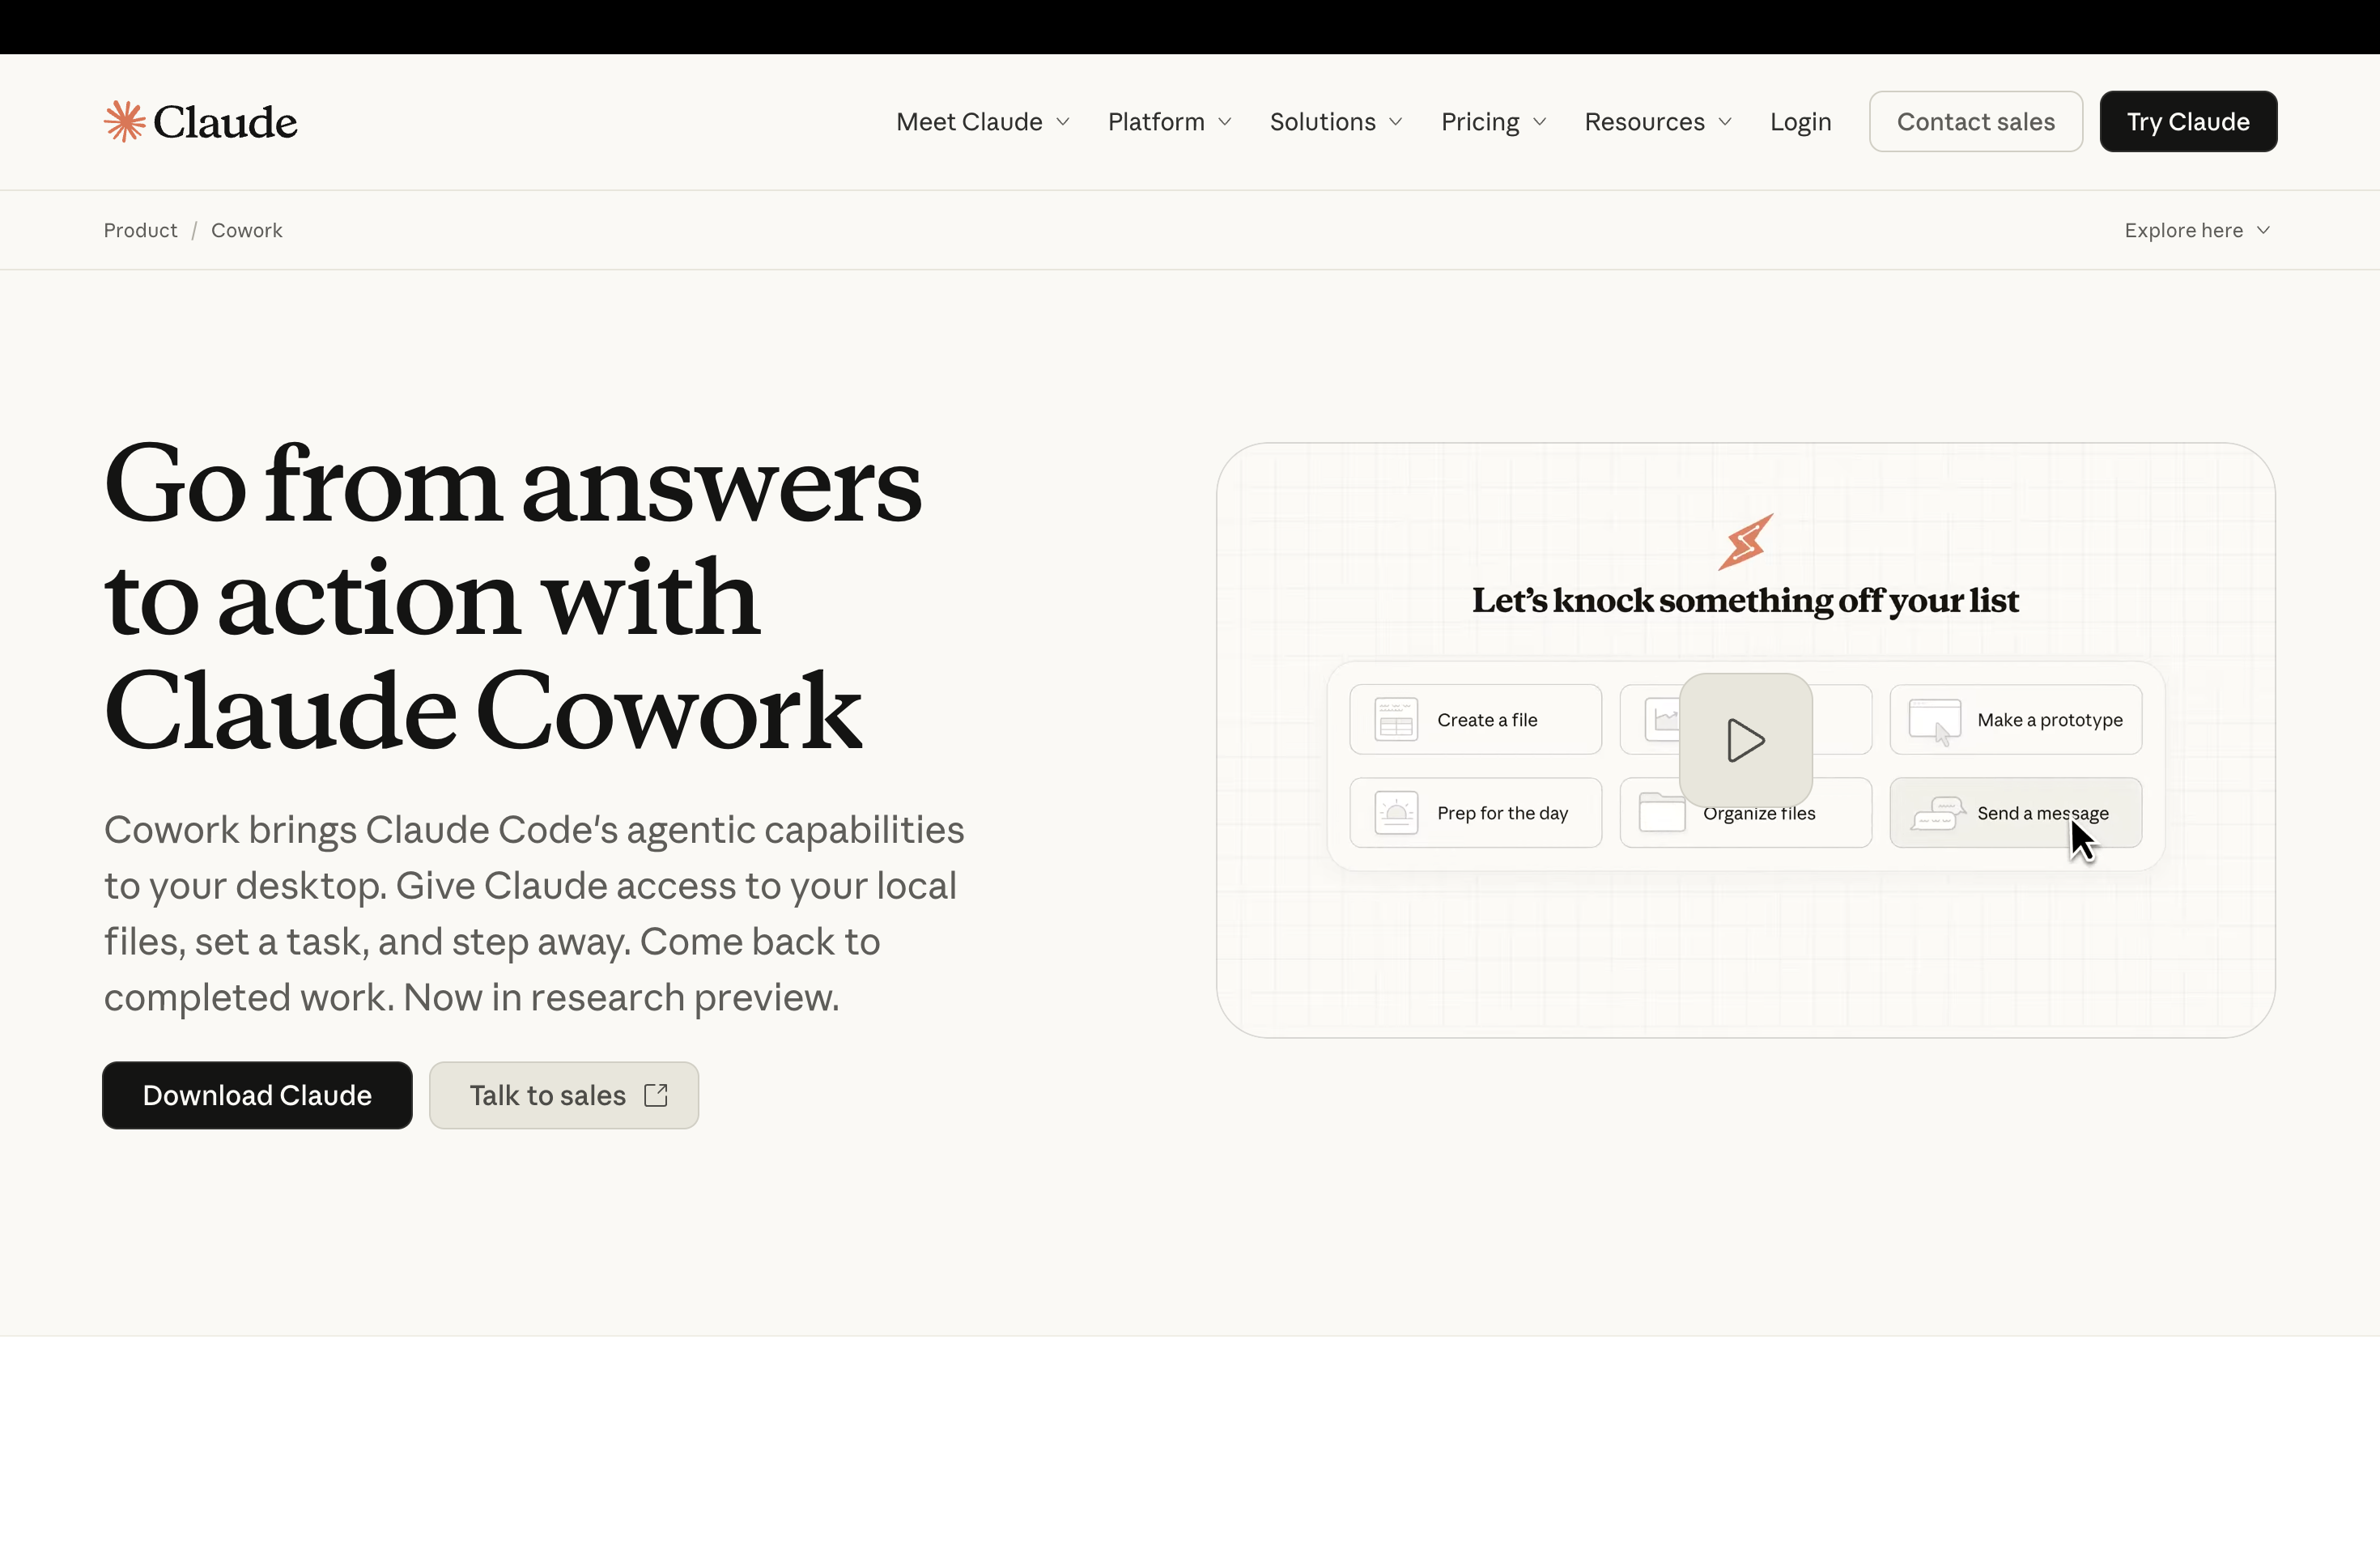Screen dimensions: 2380x1548
Task: Click the spreadsheet icon in Create a file
Action: [x=1396, y=719]
